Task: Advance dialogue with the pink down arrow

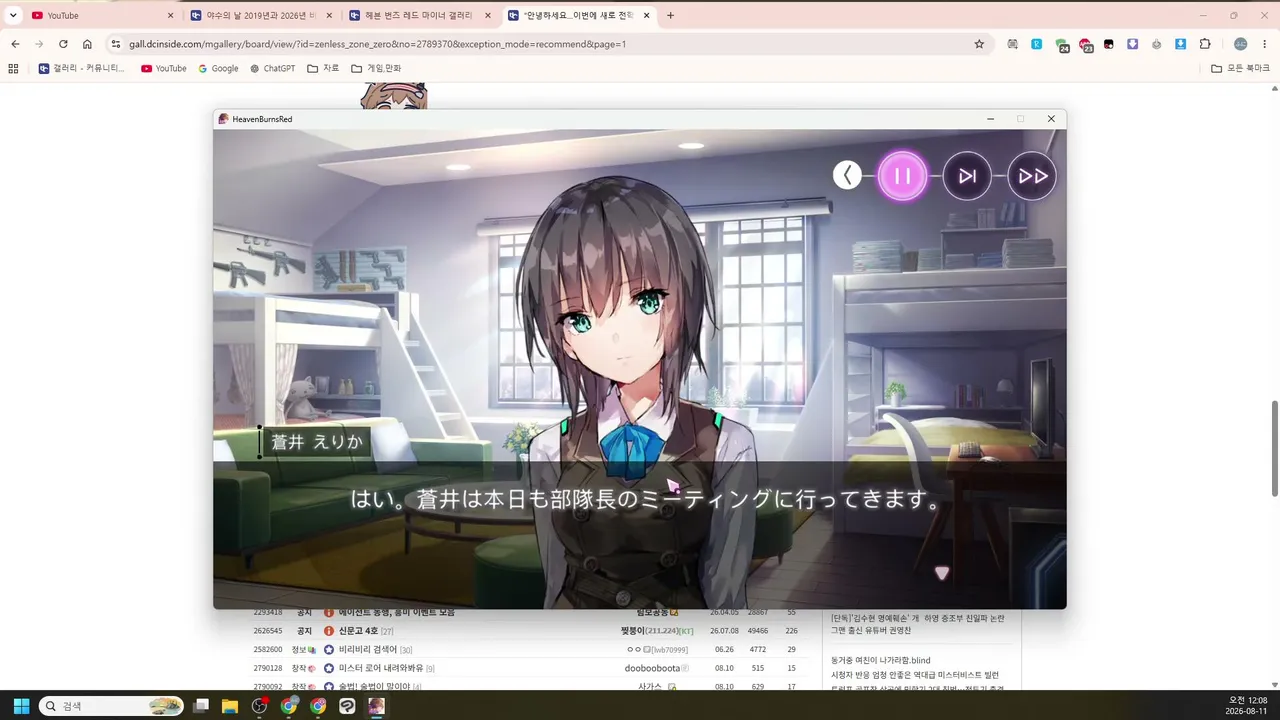Action: [941, 573]
